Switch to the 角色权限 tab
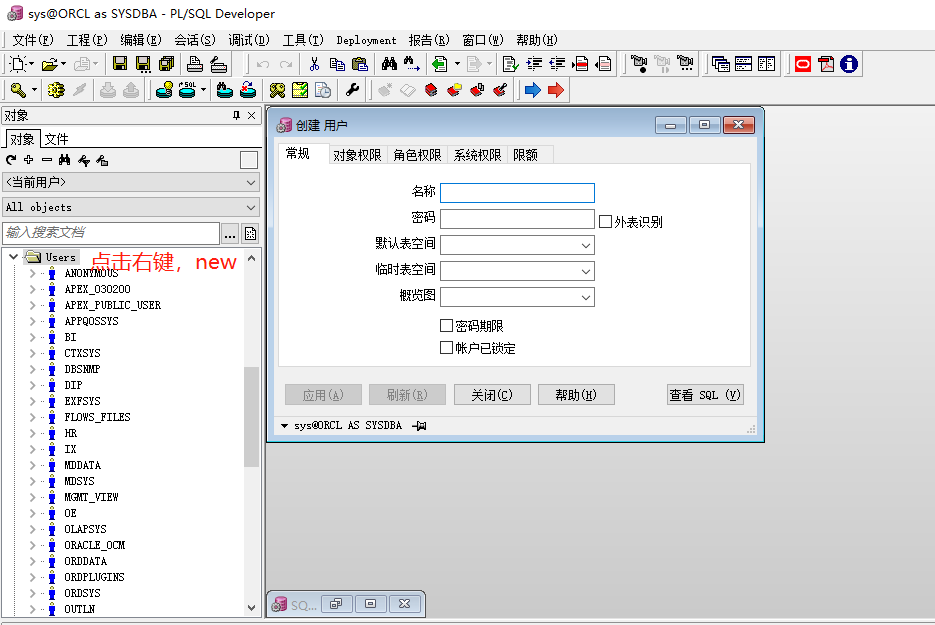The height and width of the screenshot is (625, 935). [x=417, y=155]
